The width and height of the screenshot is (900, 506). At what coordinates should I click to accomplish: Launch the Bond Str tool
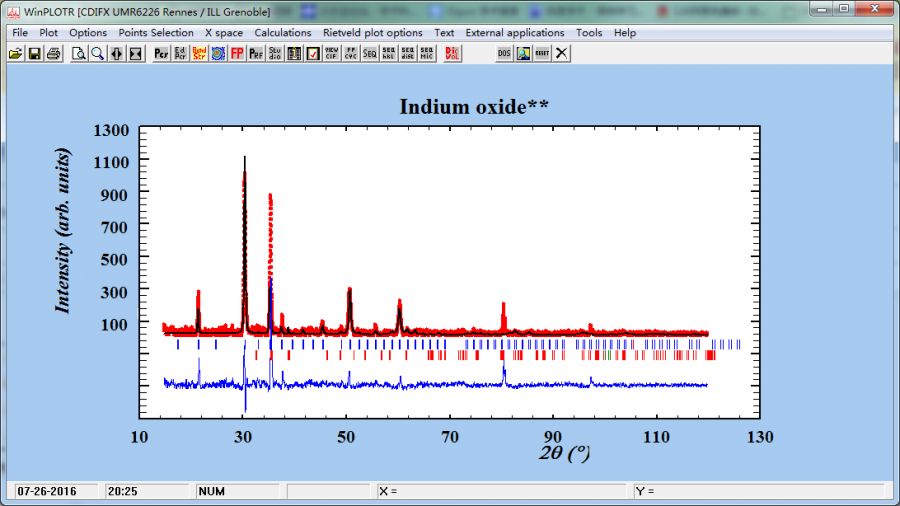click(199, 53)
